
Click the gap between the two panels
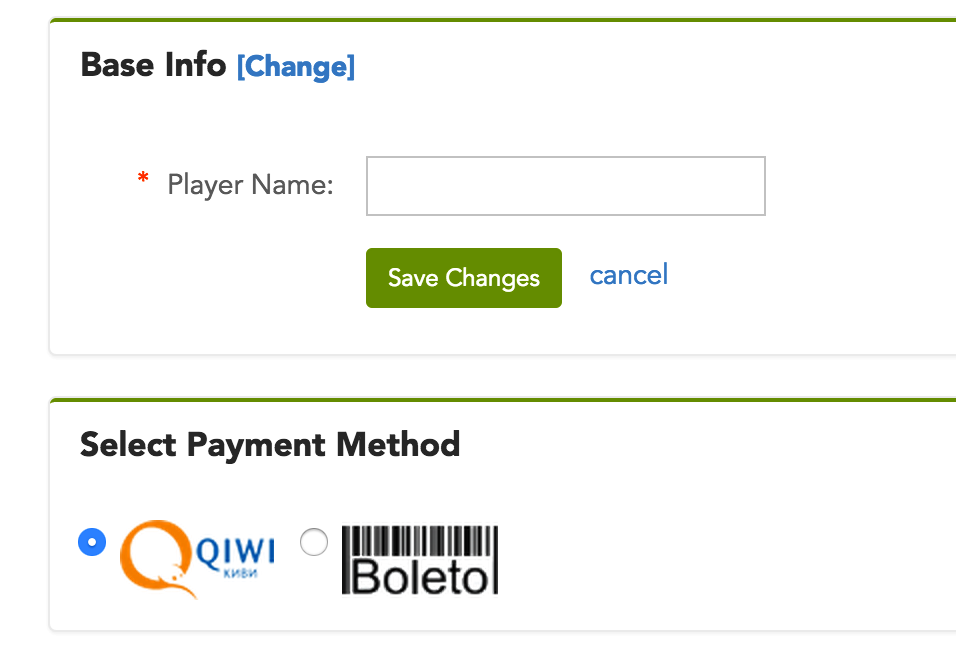pos(500,376)
